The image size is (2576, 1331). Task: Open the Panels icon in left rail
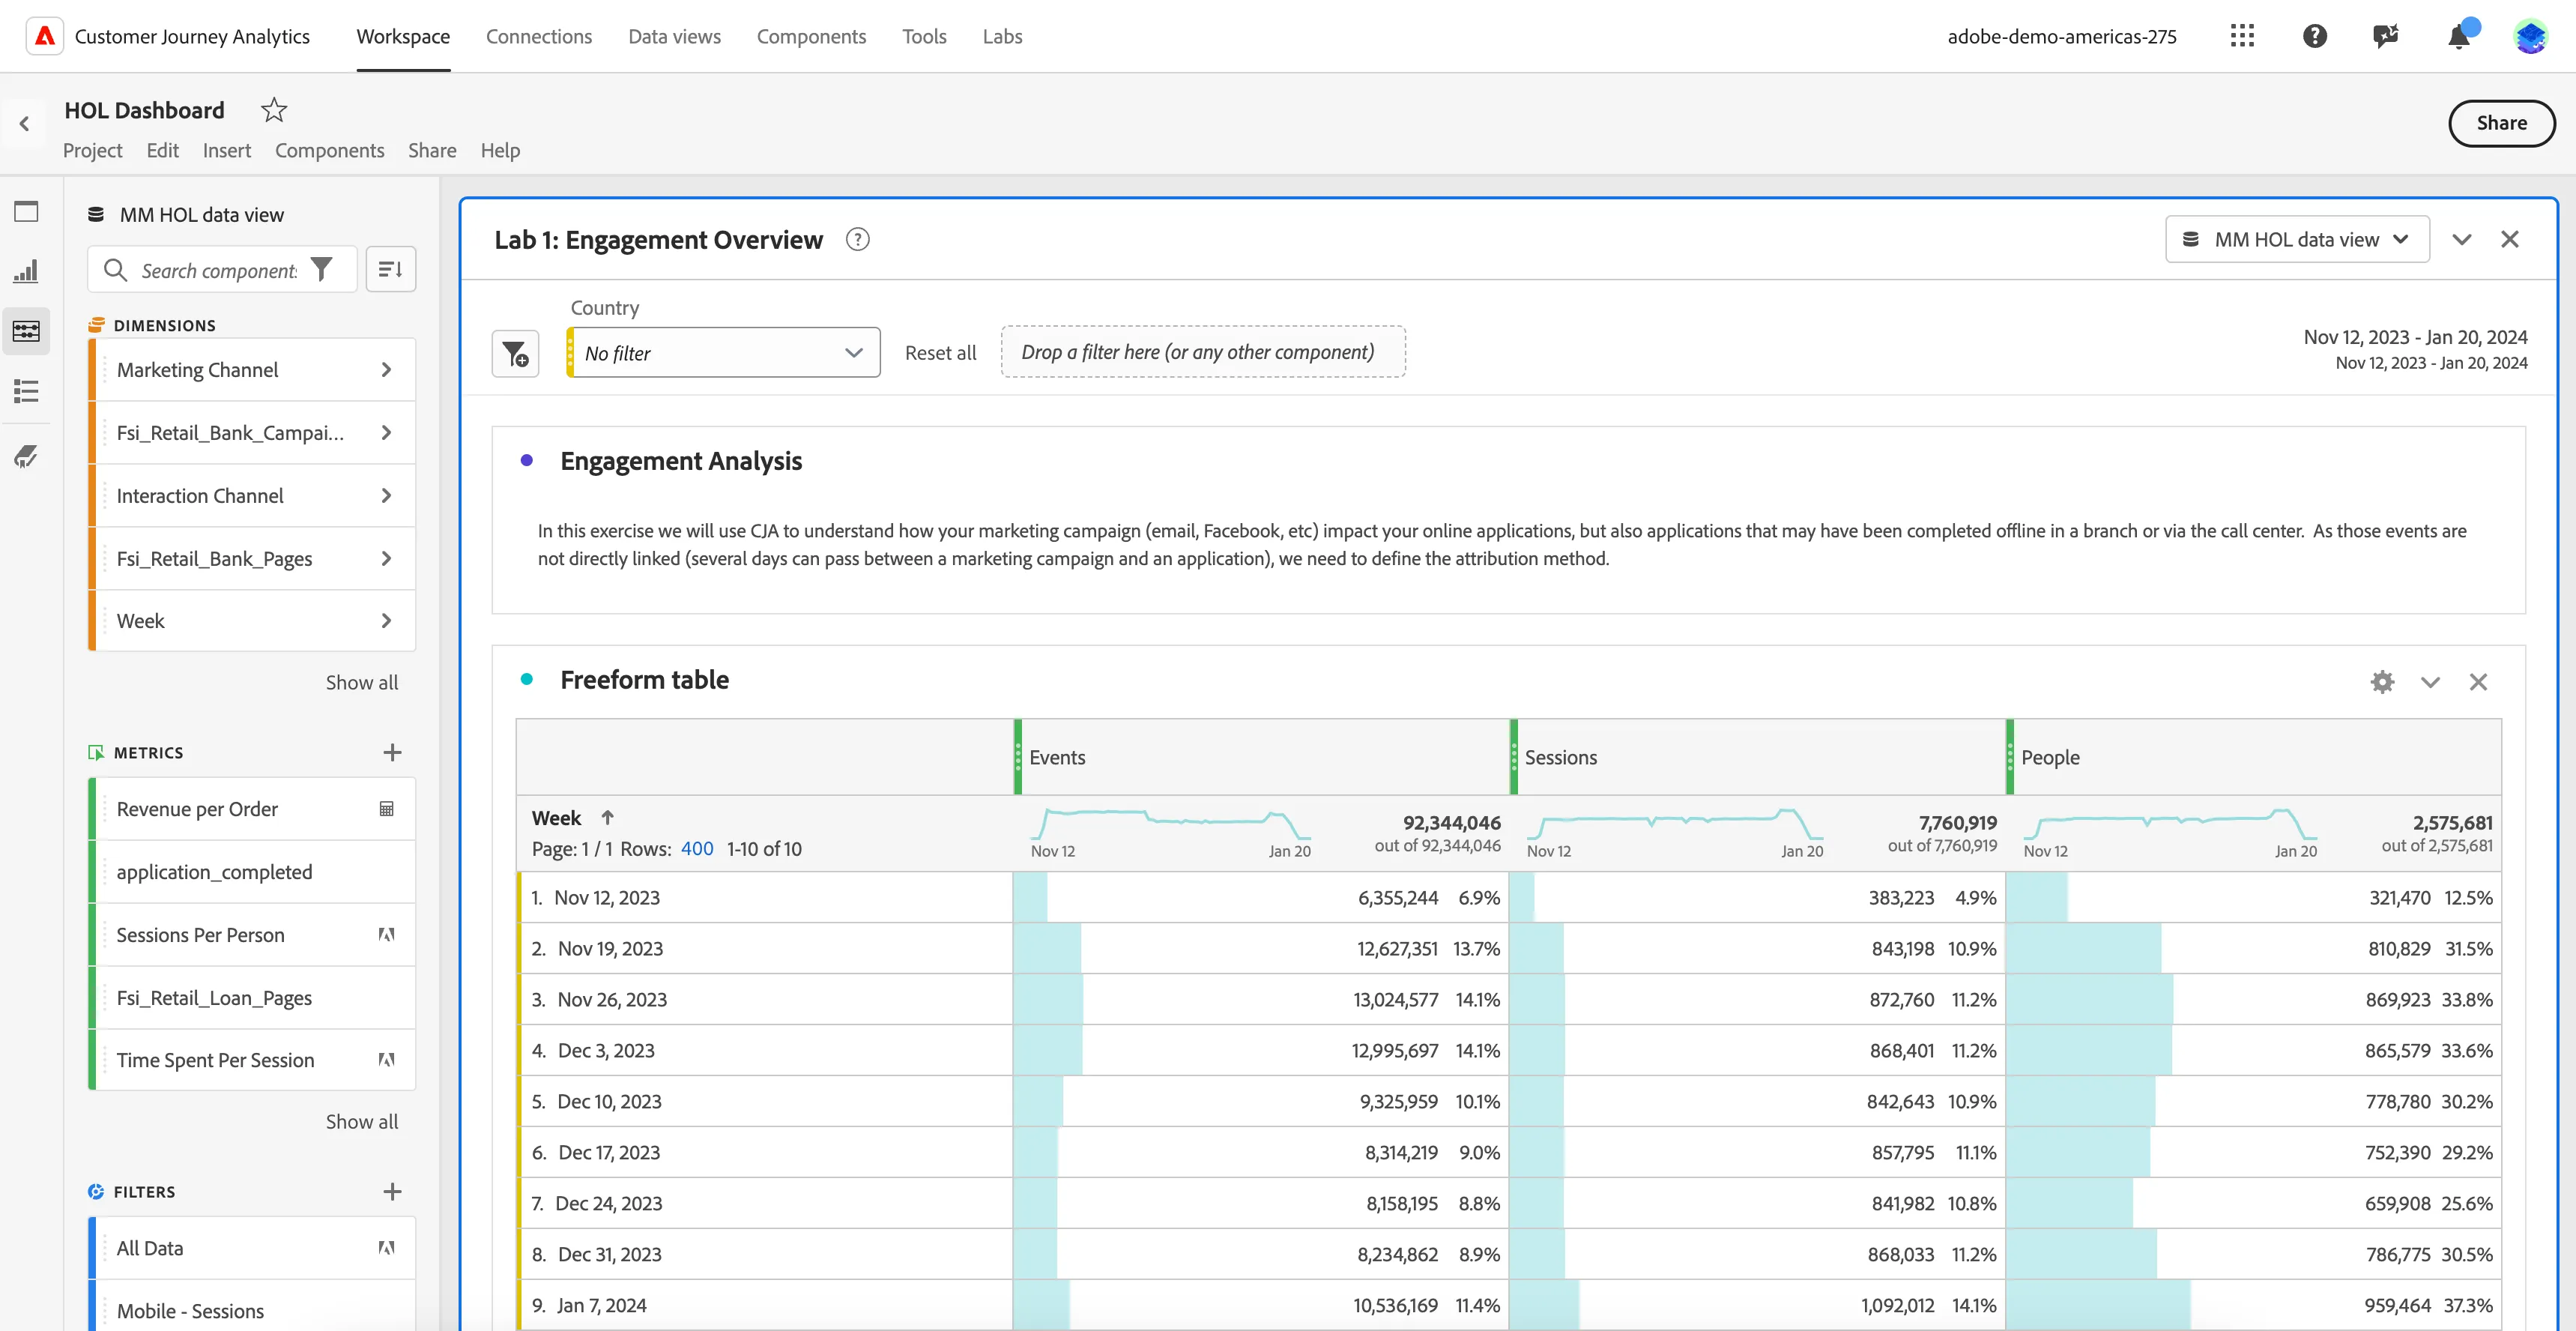(26, 211)
